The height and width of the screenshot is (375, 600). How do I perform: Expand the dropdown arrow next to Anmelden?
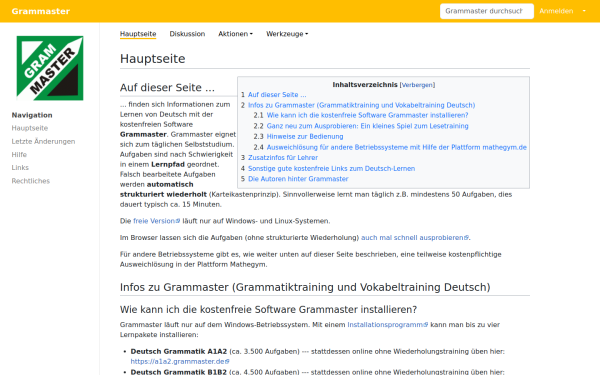tap(584, 11)
